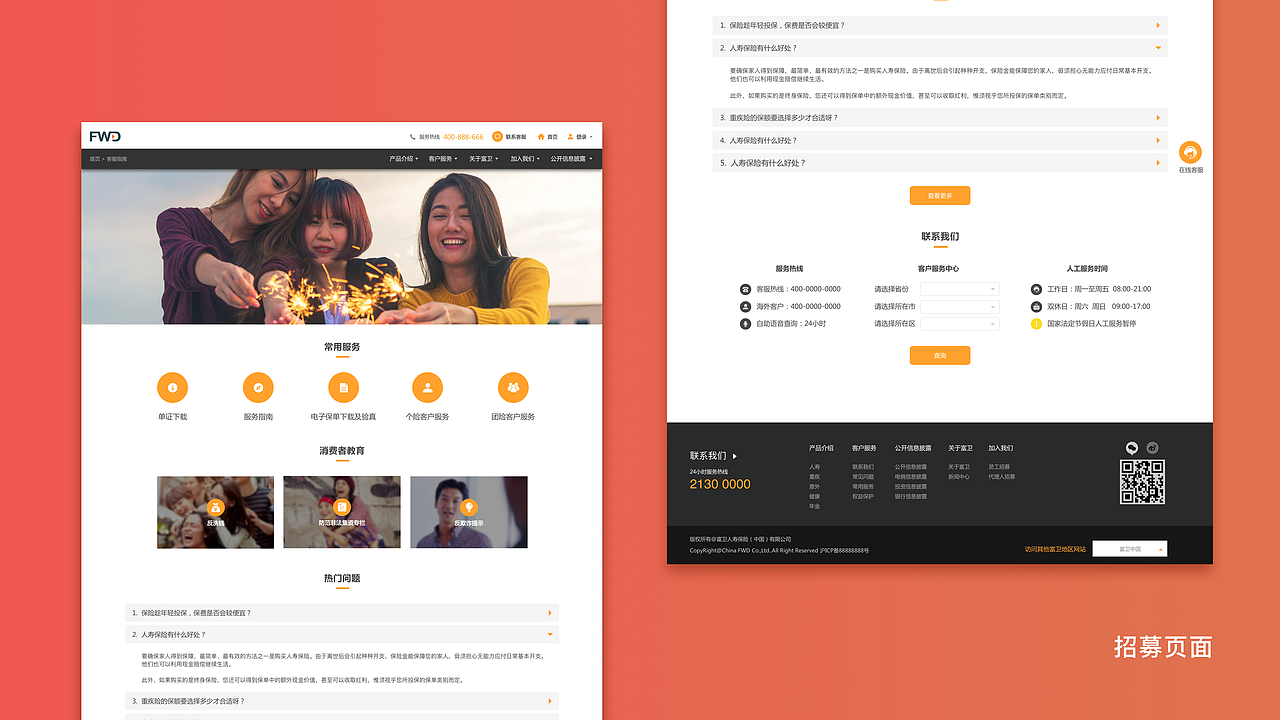The image size is (1280, 720).
Task: Click the 在线客服 floating headset icon
Action: pyautogui.click(x=1190, y=152)
